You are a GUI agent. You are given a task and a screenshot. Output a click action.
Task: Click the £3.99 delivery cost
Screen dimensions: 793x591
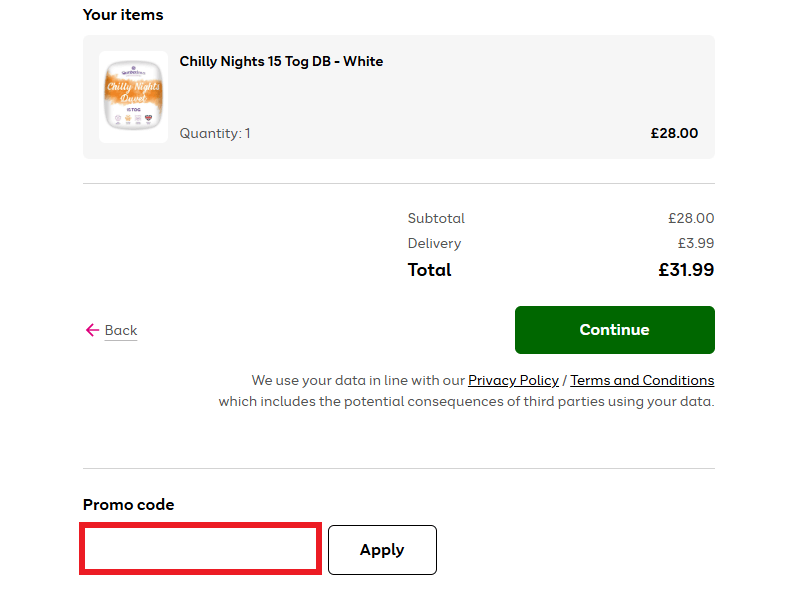tap(696, 243)
